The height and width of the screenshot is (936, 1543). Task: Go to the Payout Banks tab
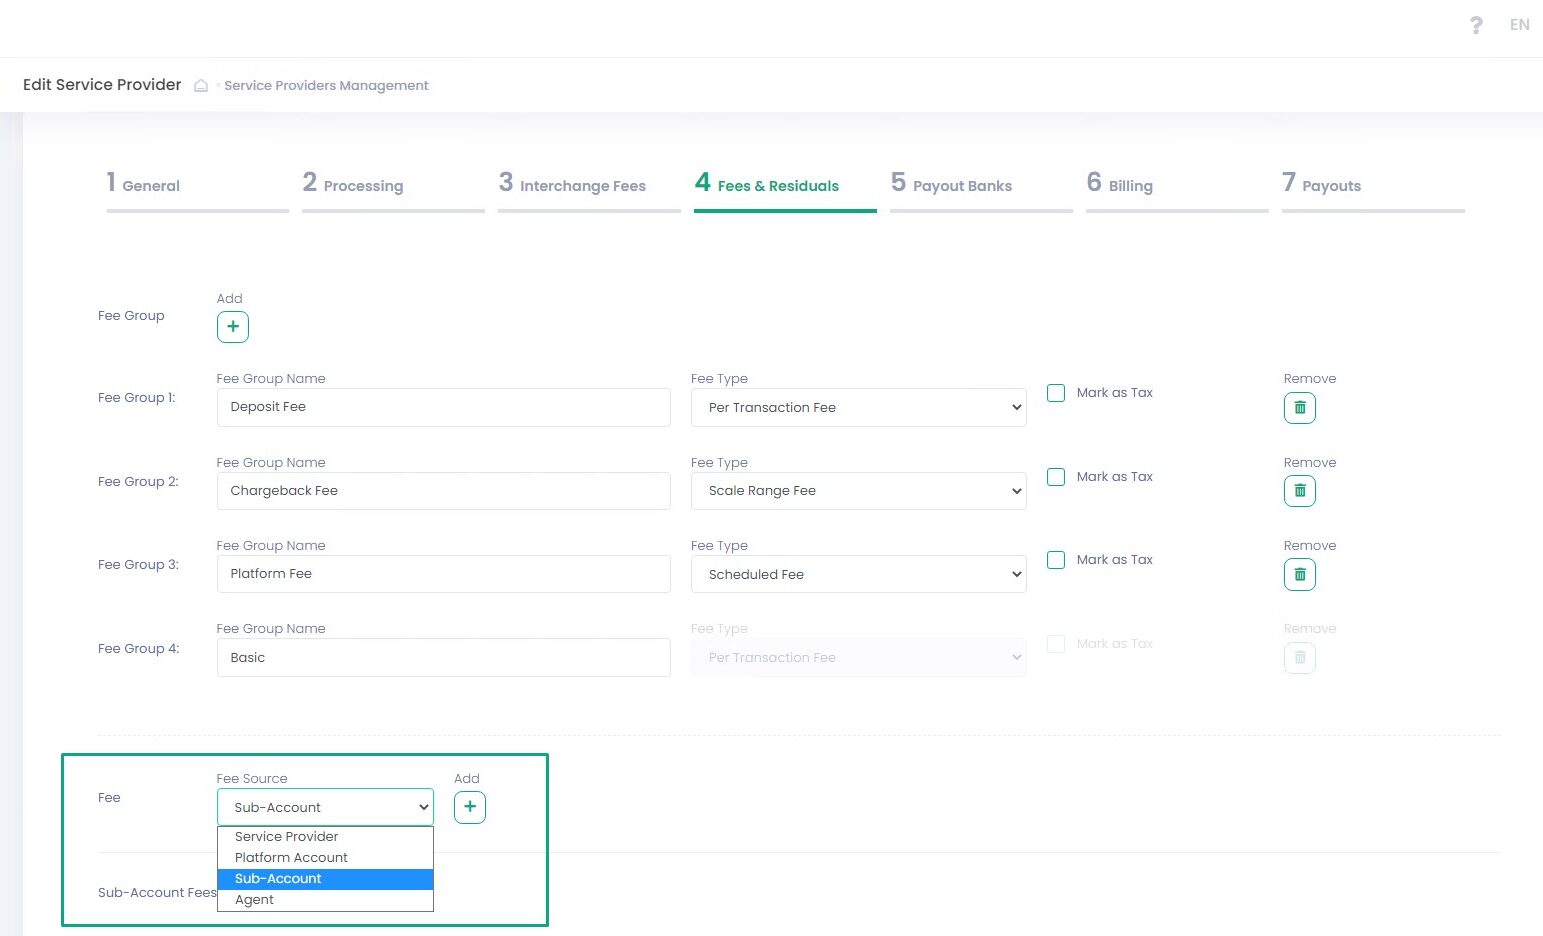coord(962,186)
